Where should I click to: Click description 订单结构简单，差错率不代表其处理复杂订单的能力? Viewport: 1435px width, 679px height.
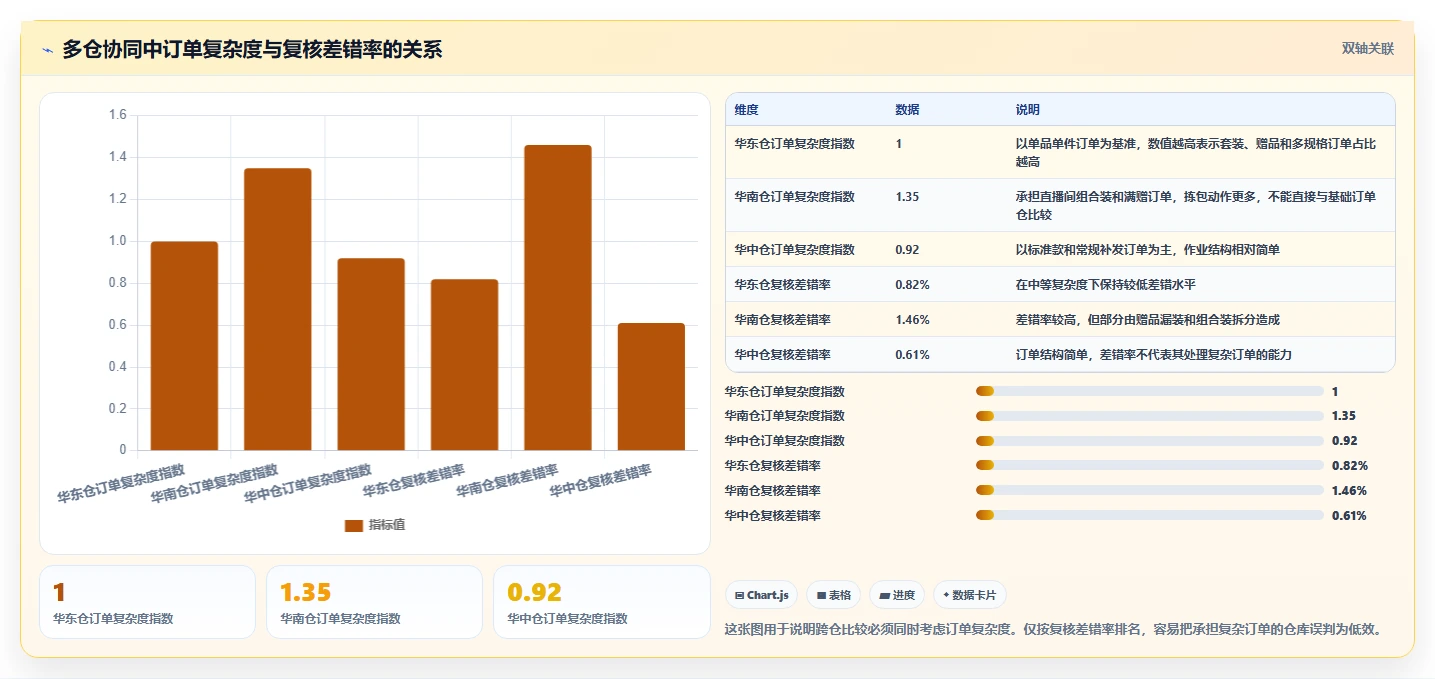(1153, 355)
